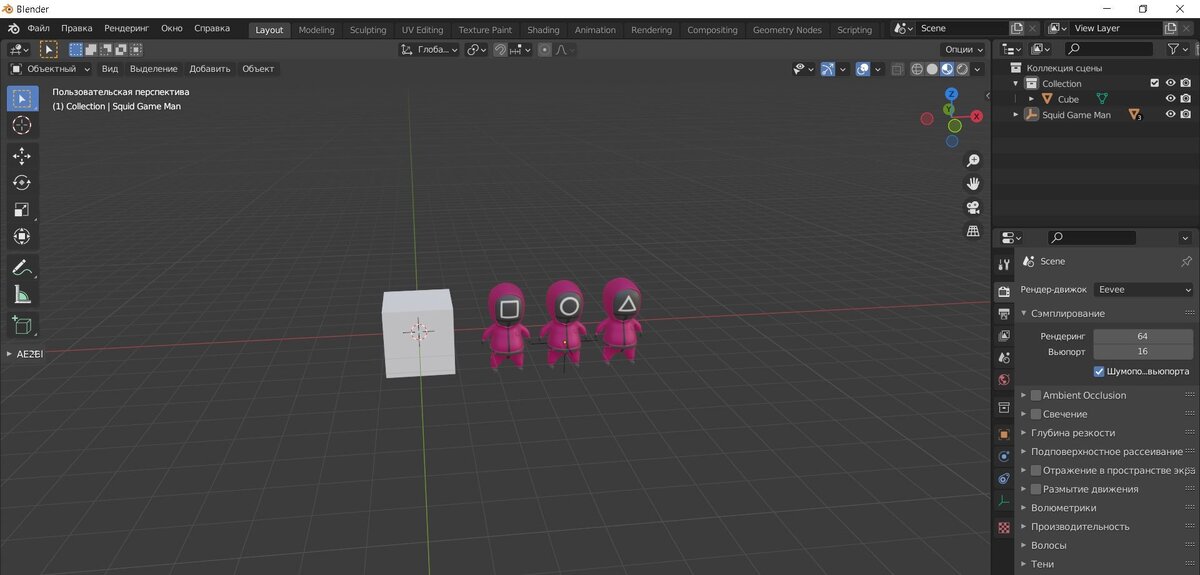The image size is (1200, 575).
Task: Toggle the Collection exclude checkbox in the outliner
Action: tap(1154, 83)
